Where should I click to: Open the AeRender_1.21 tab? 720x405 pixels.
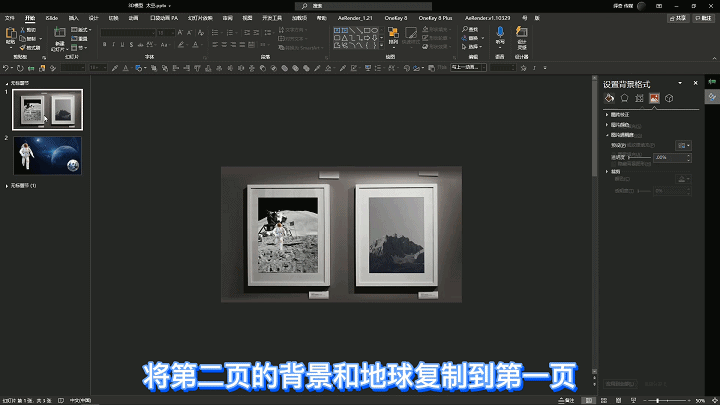(355, 18)
